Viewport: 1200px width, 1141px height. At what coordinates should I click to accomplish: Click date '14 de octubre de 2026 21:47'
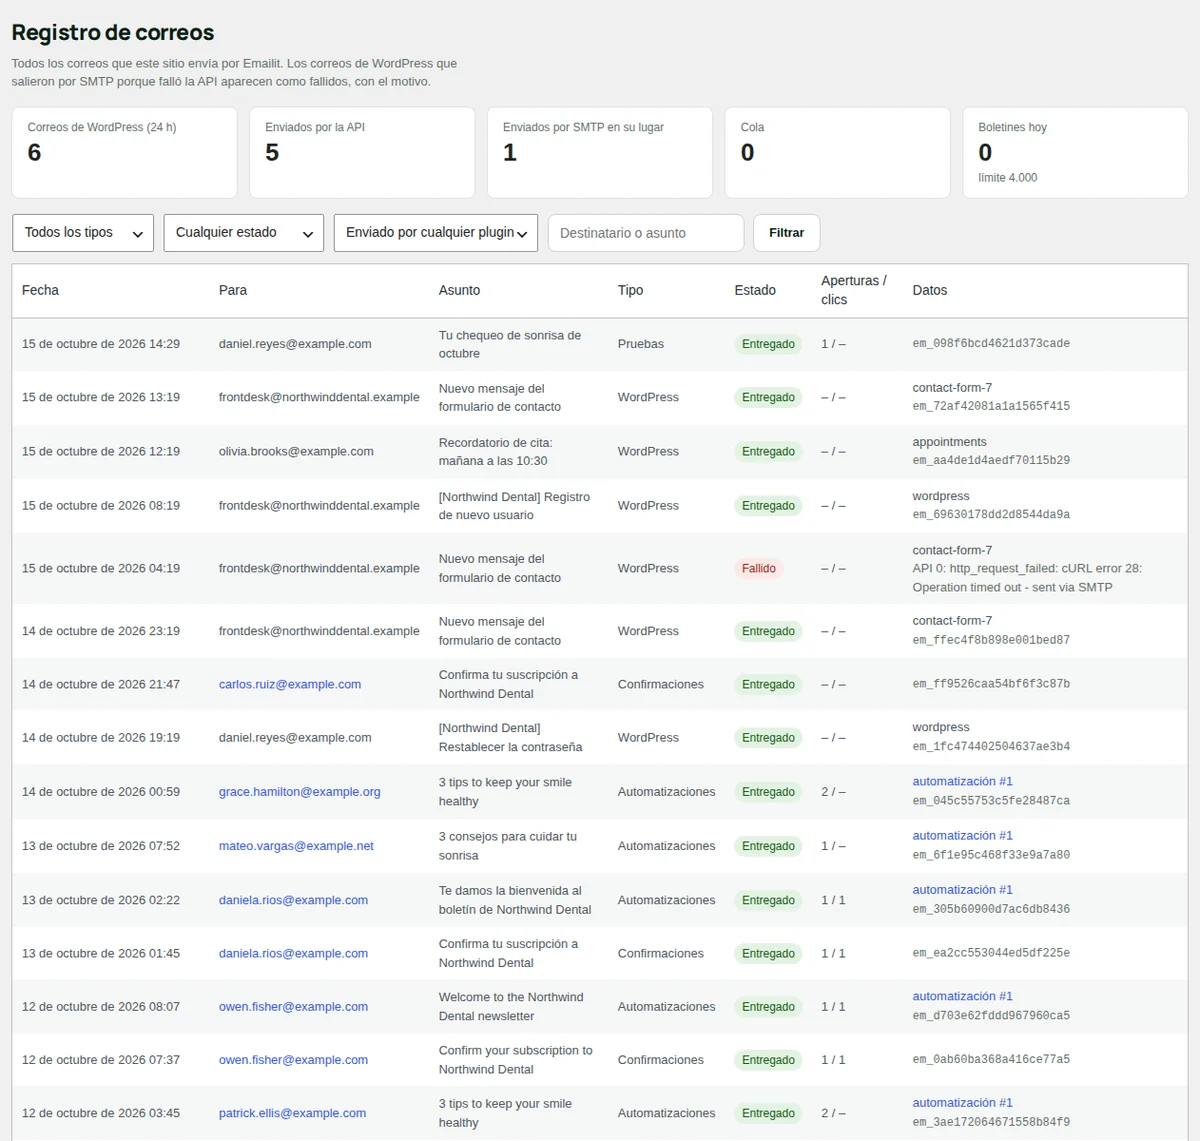[x=101, y=684]
